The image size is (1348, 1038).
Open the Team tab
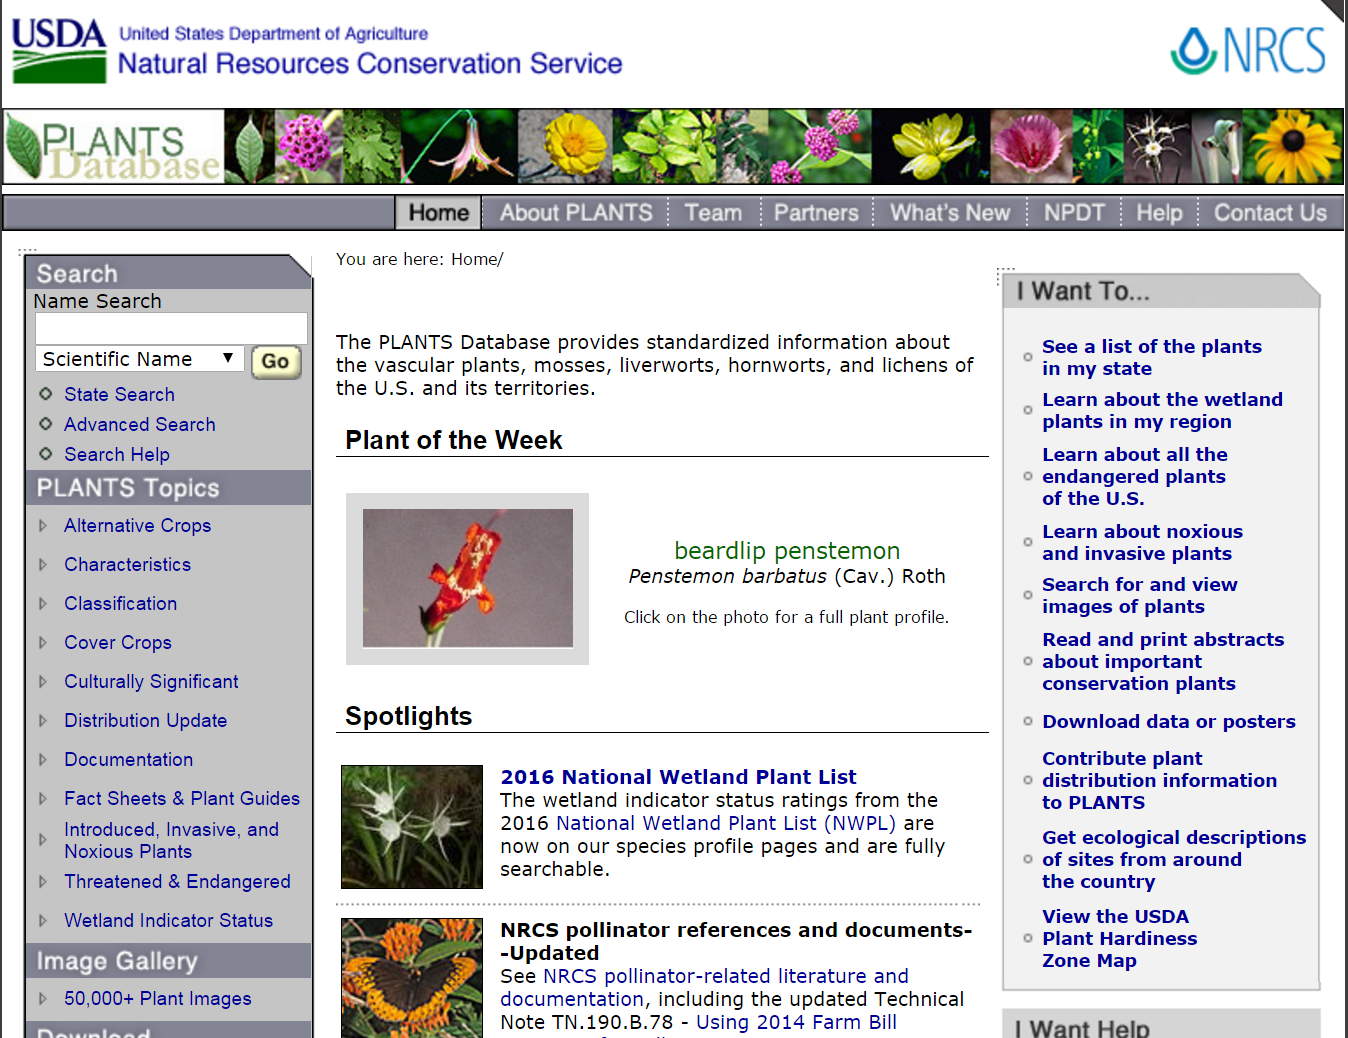pos(713,213)
